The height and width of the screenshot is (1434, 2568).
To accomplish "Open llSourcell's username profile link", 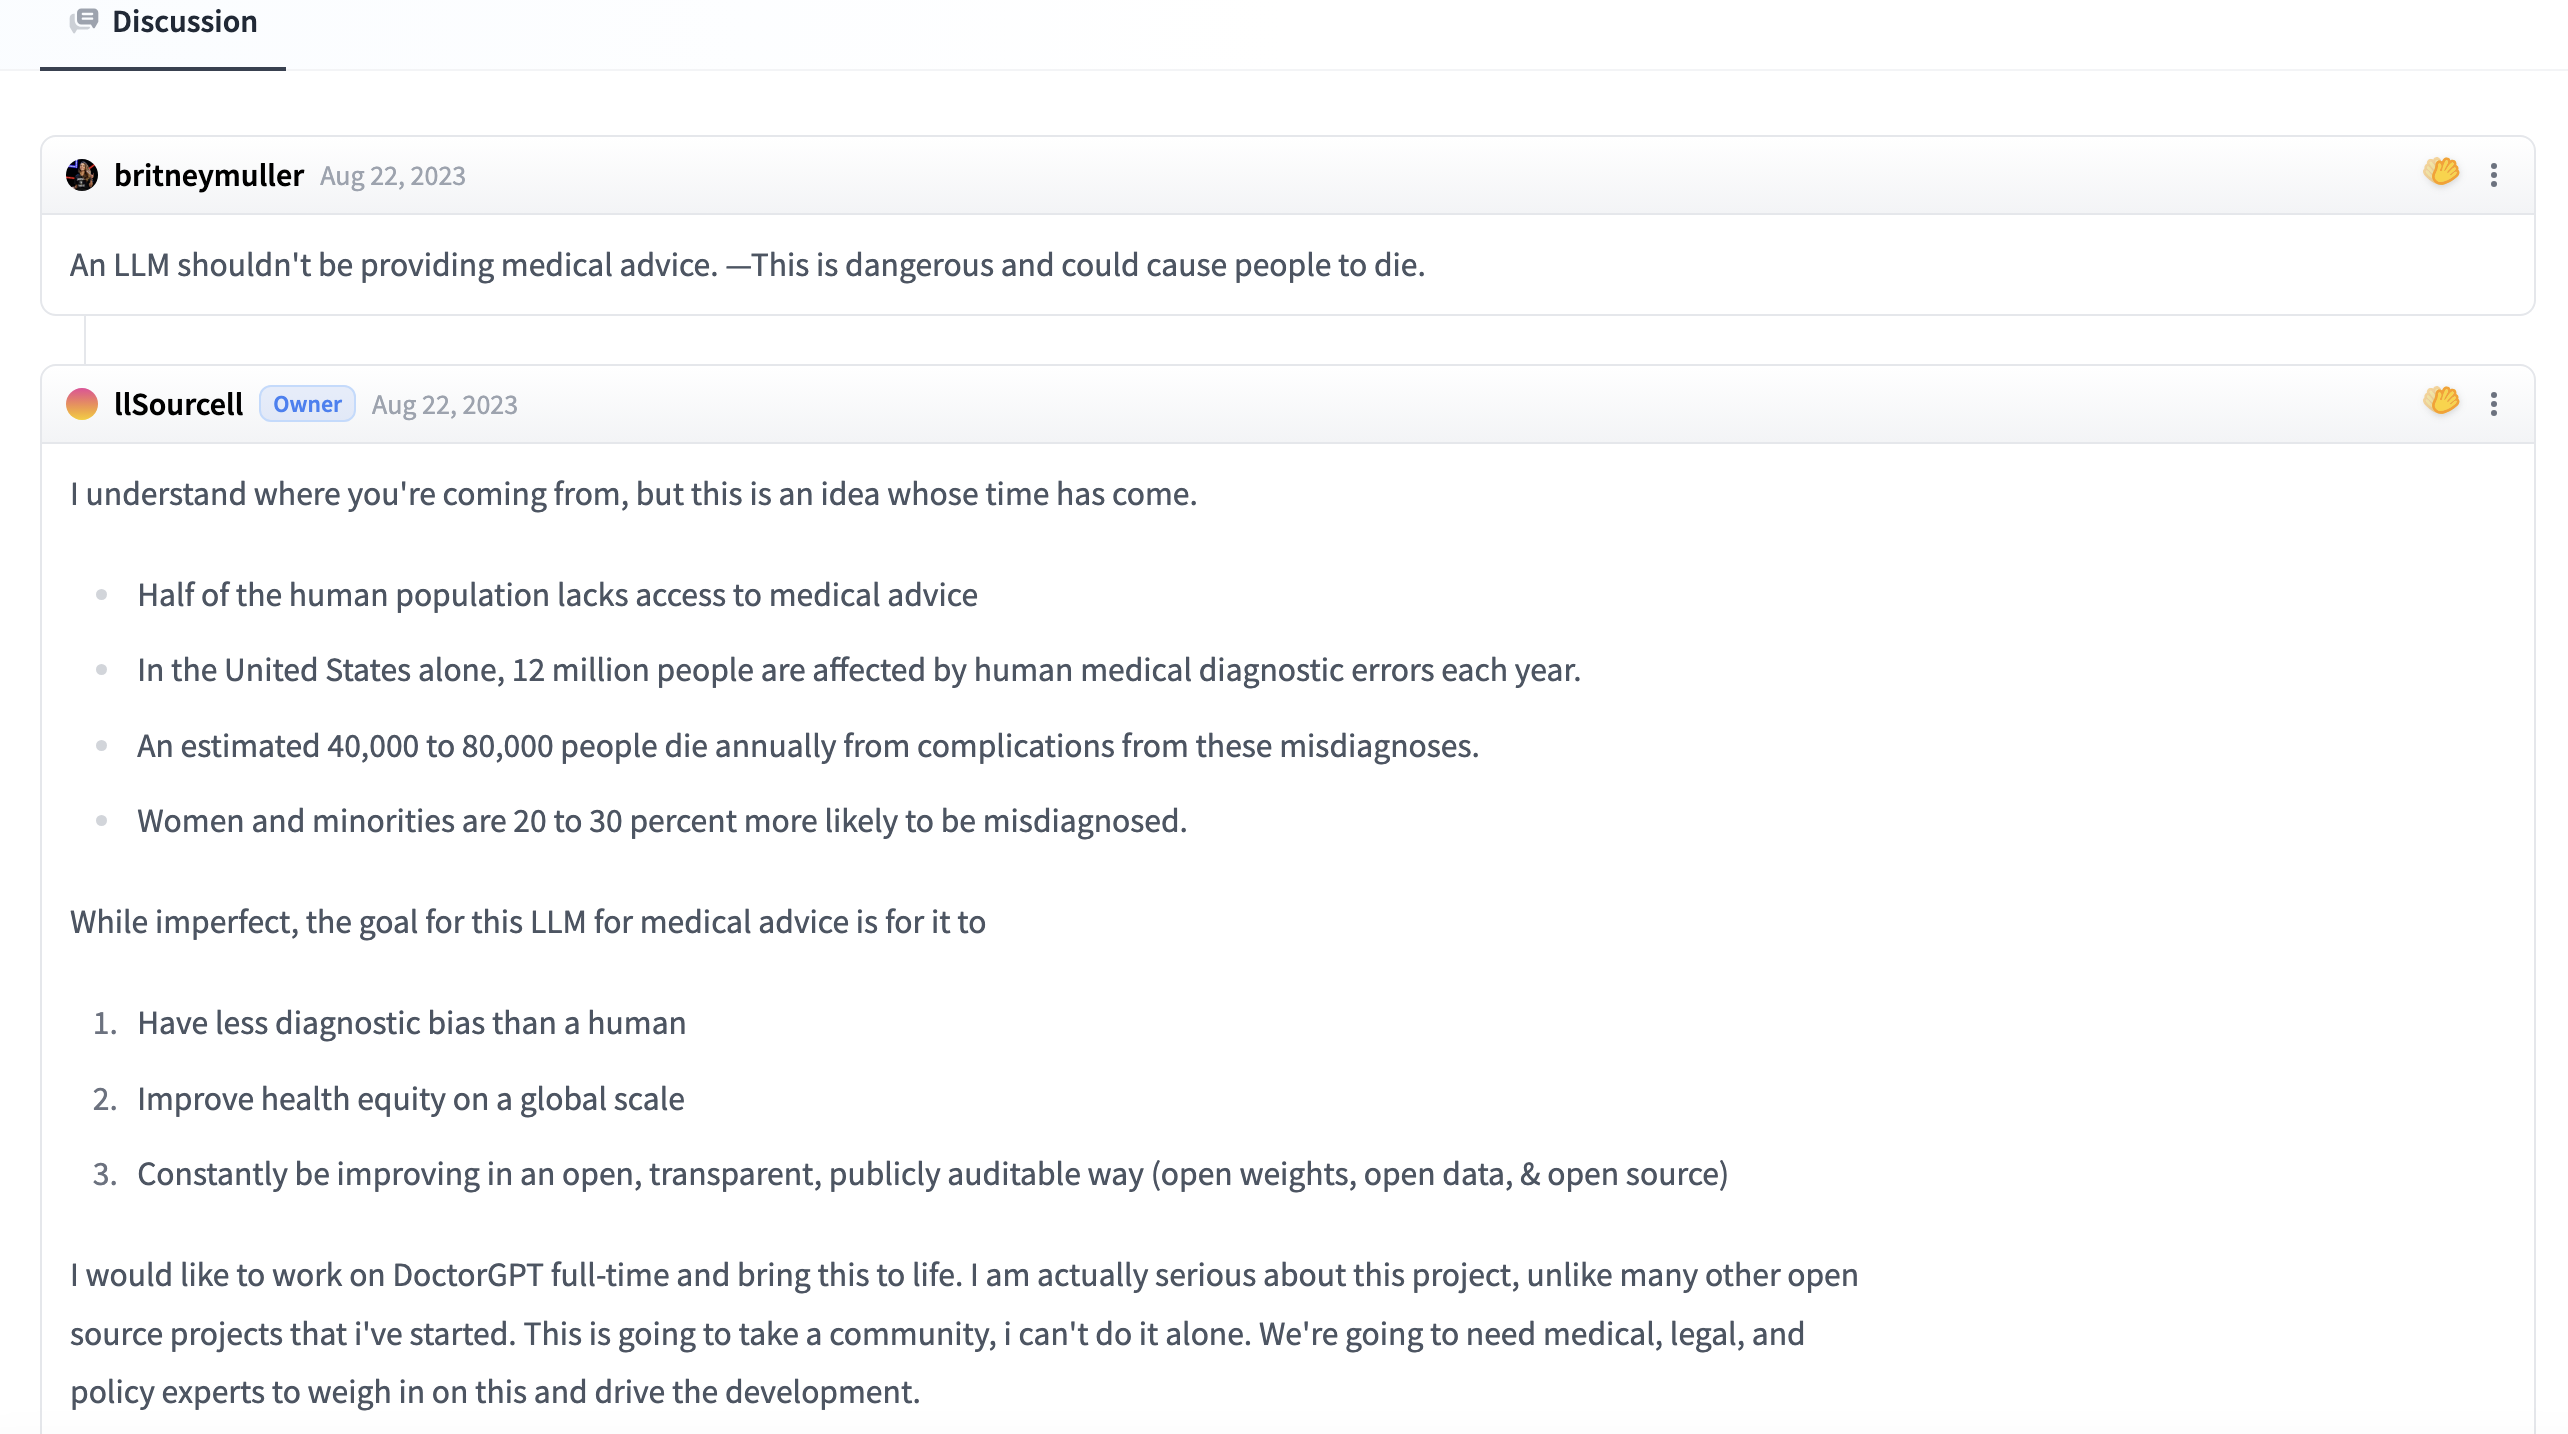I will (178, 404).
